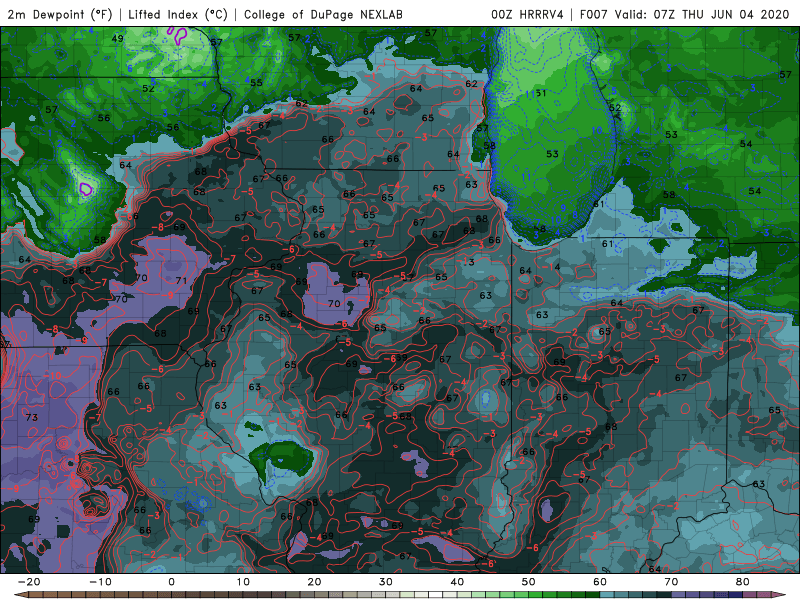The image size is (800, 600).
Task: Click the "Lifted Index (°C)" title text
Action: tap(178, 14)
